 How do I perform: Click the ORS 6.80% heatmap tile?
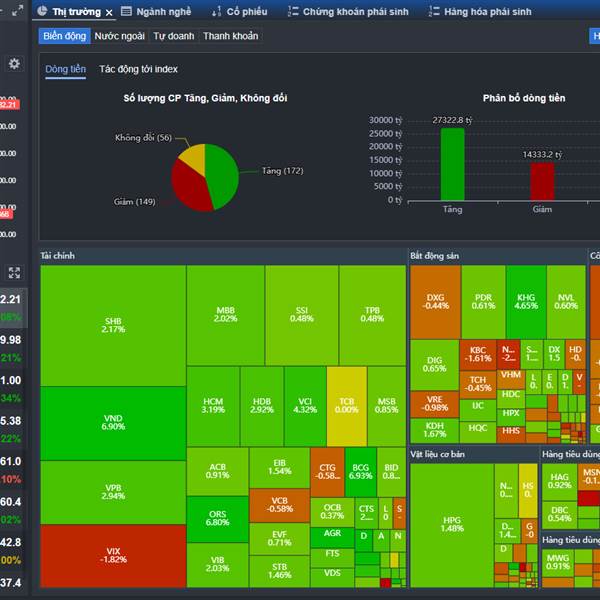point(217,519)
